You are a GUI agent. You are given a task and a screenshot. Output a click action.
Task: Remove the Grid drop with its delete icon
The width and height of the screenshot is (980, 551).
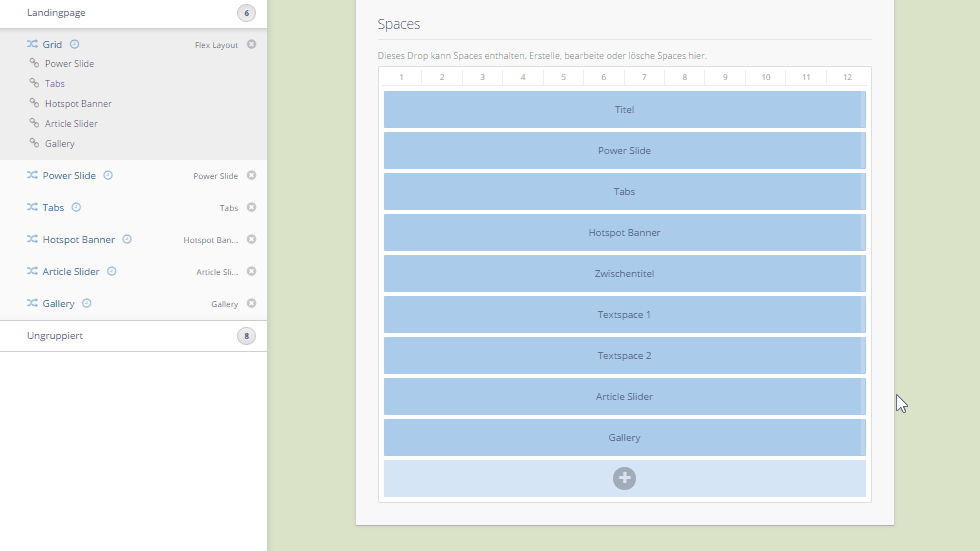pos(251,44)
